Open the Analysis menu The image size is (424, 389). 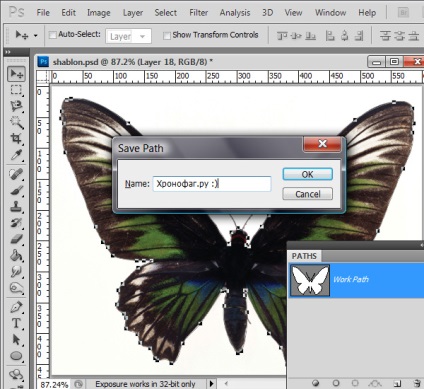click(x=235, y=13)
